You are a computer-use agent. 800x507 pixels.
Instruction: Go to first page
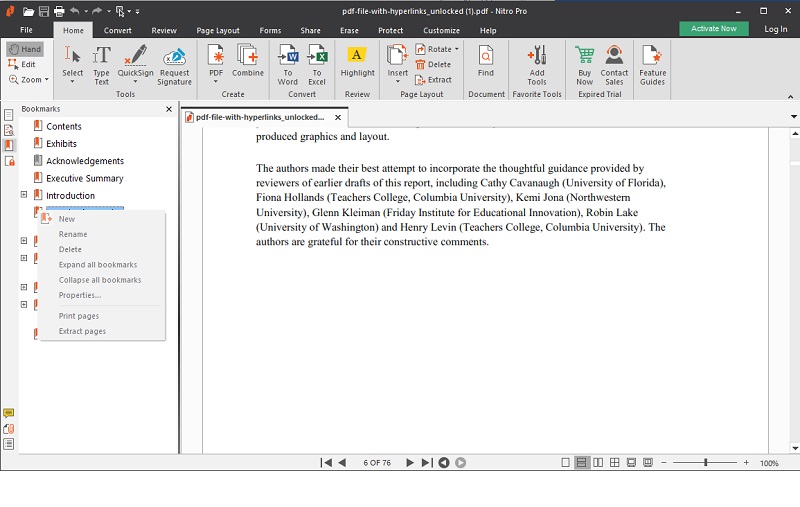coord(326,463)
